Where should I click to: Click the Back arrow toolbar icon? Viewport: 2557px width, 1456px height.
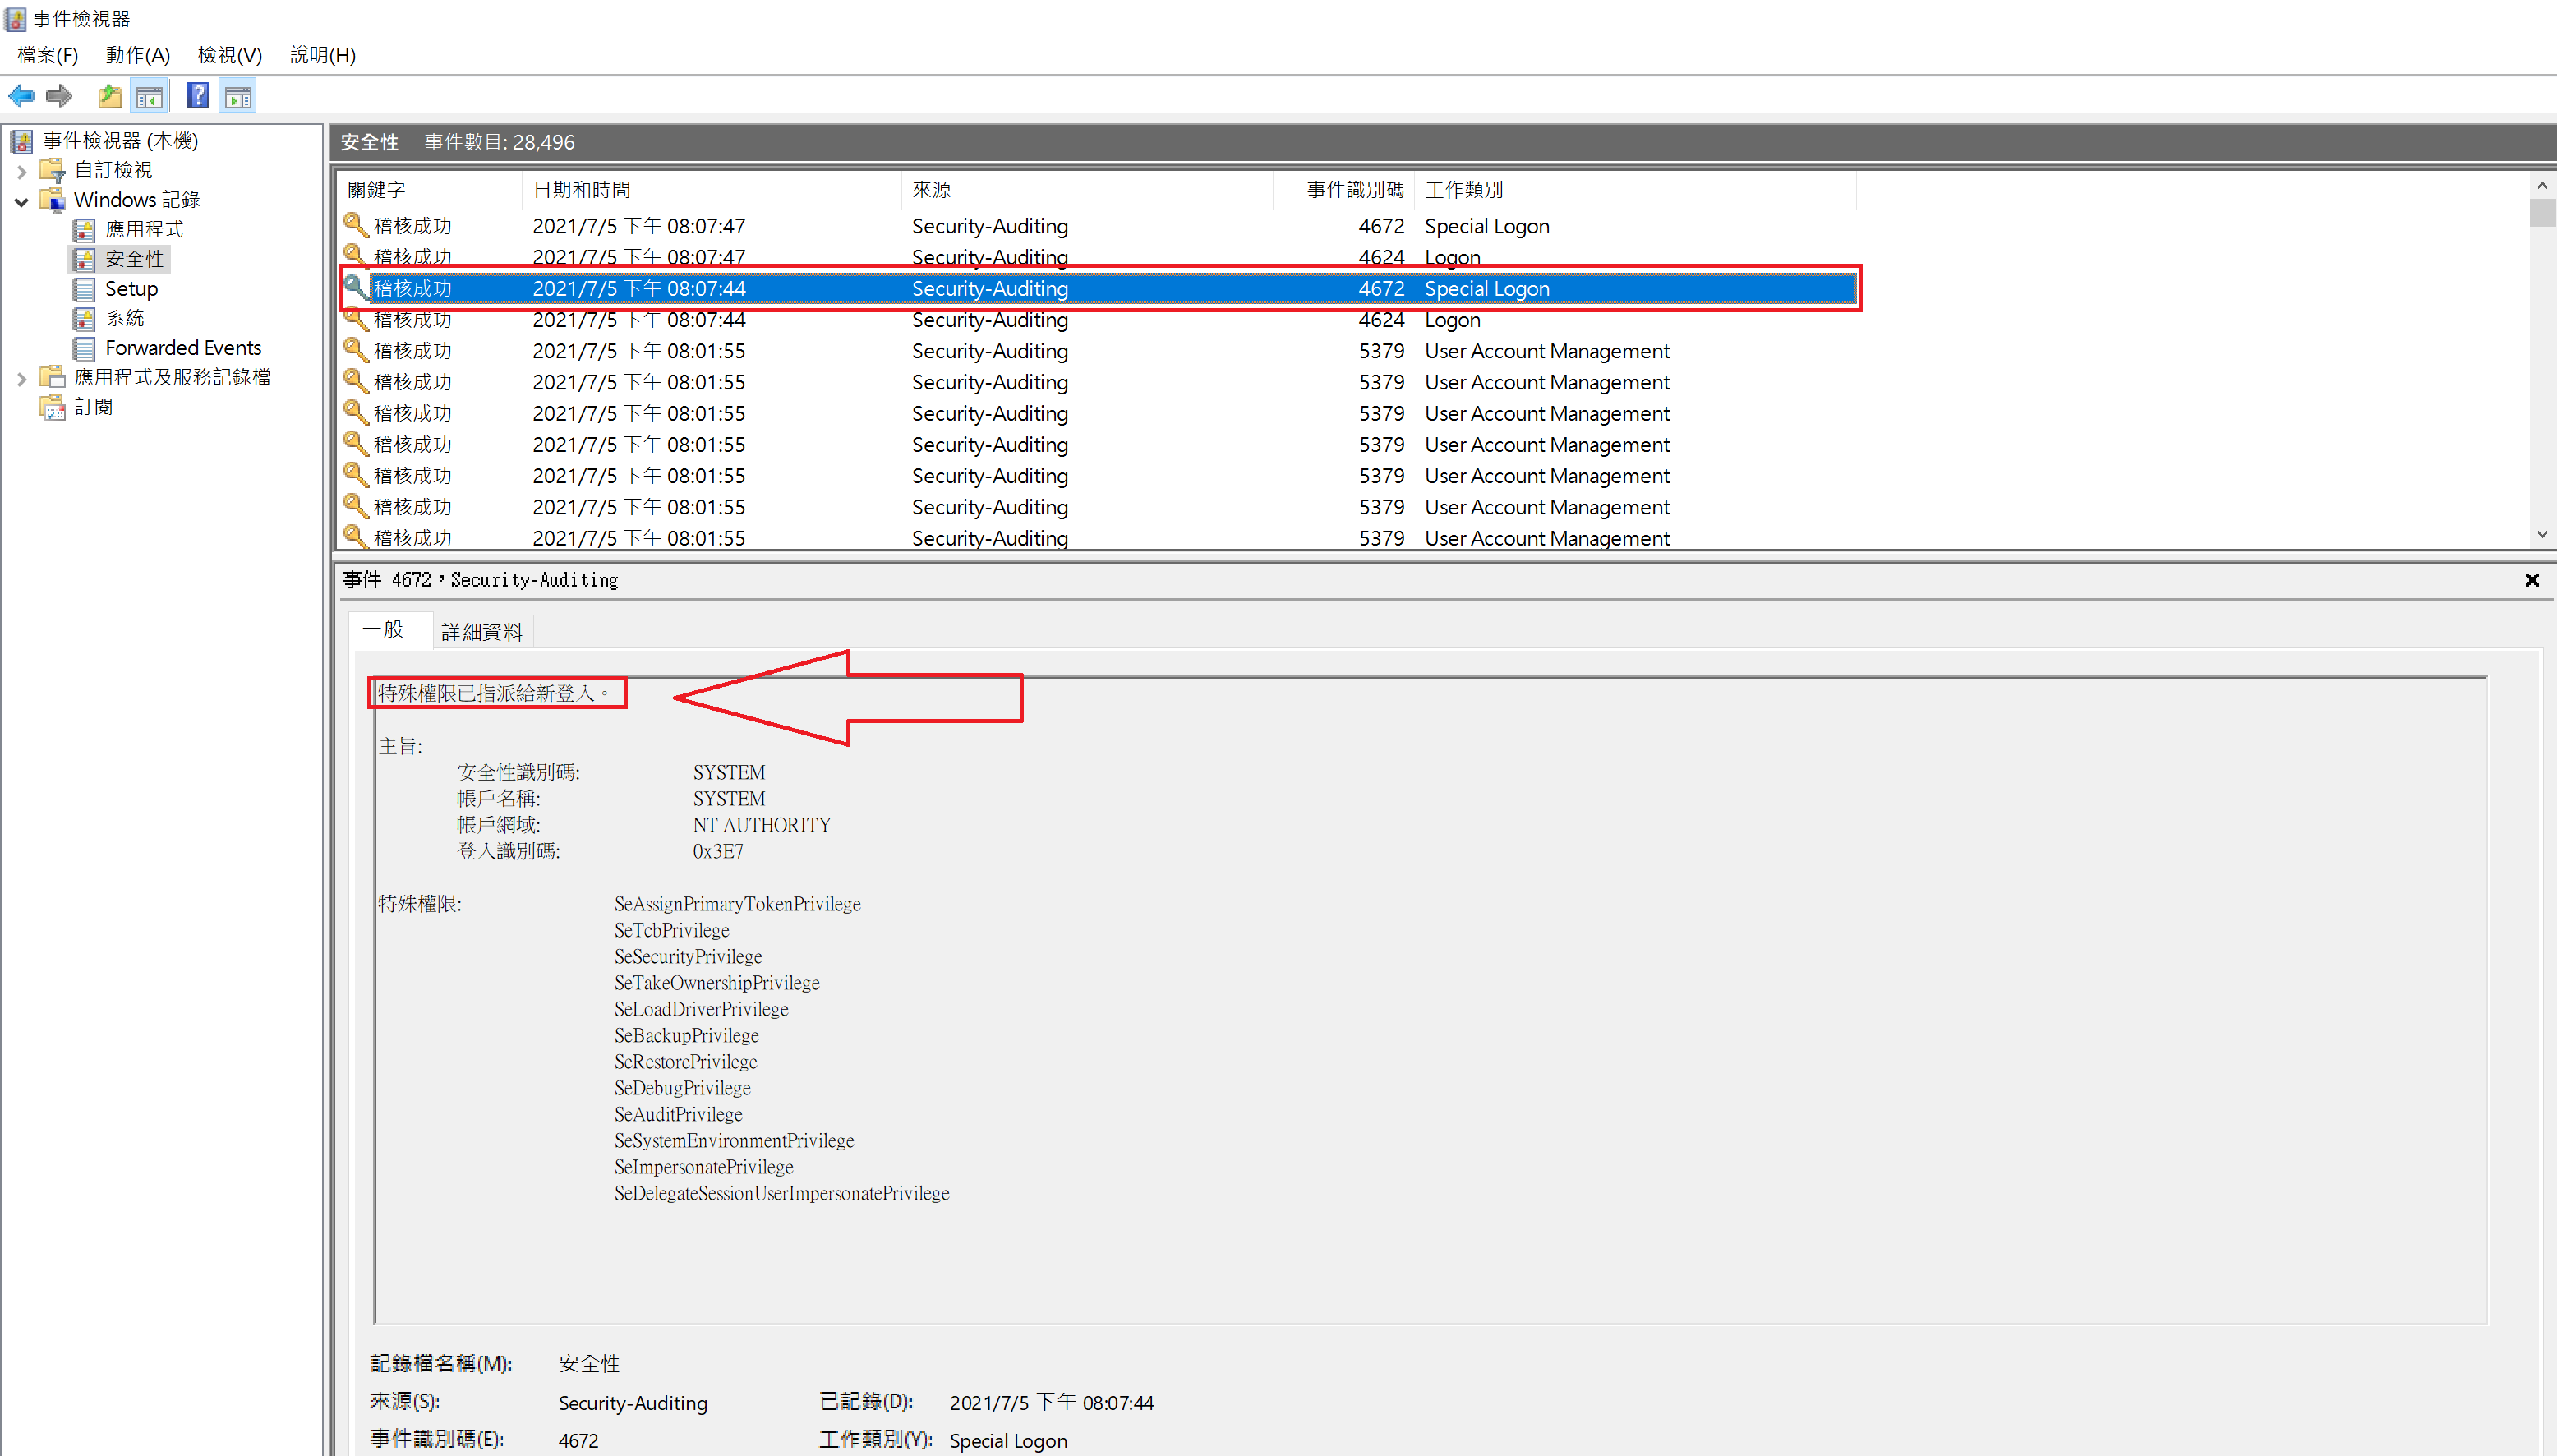click(x=21, y=96)
